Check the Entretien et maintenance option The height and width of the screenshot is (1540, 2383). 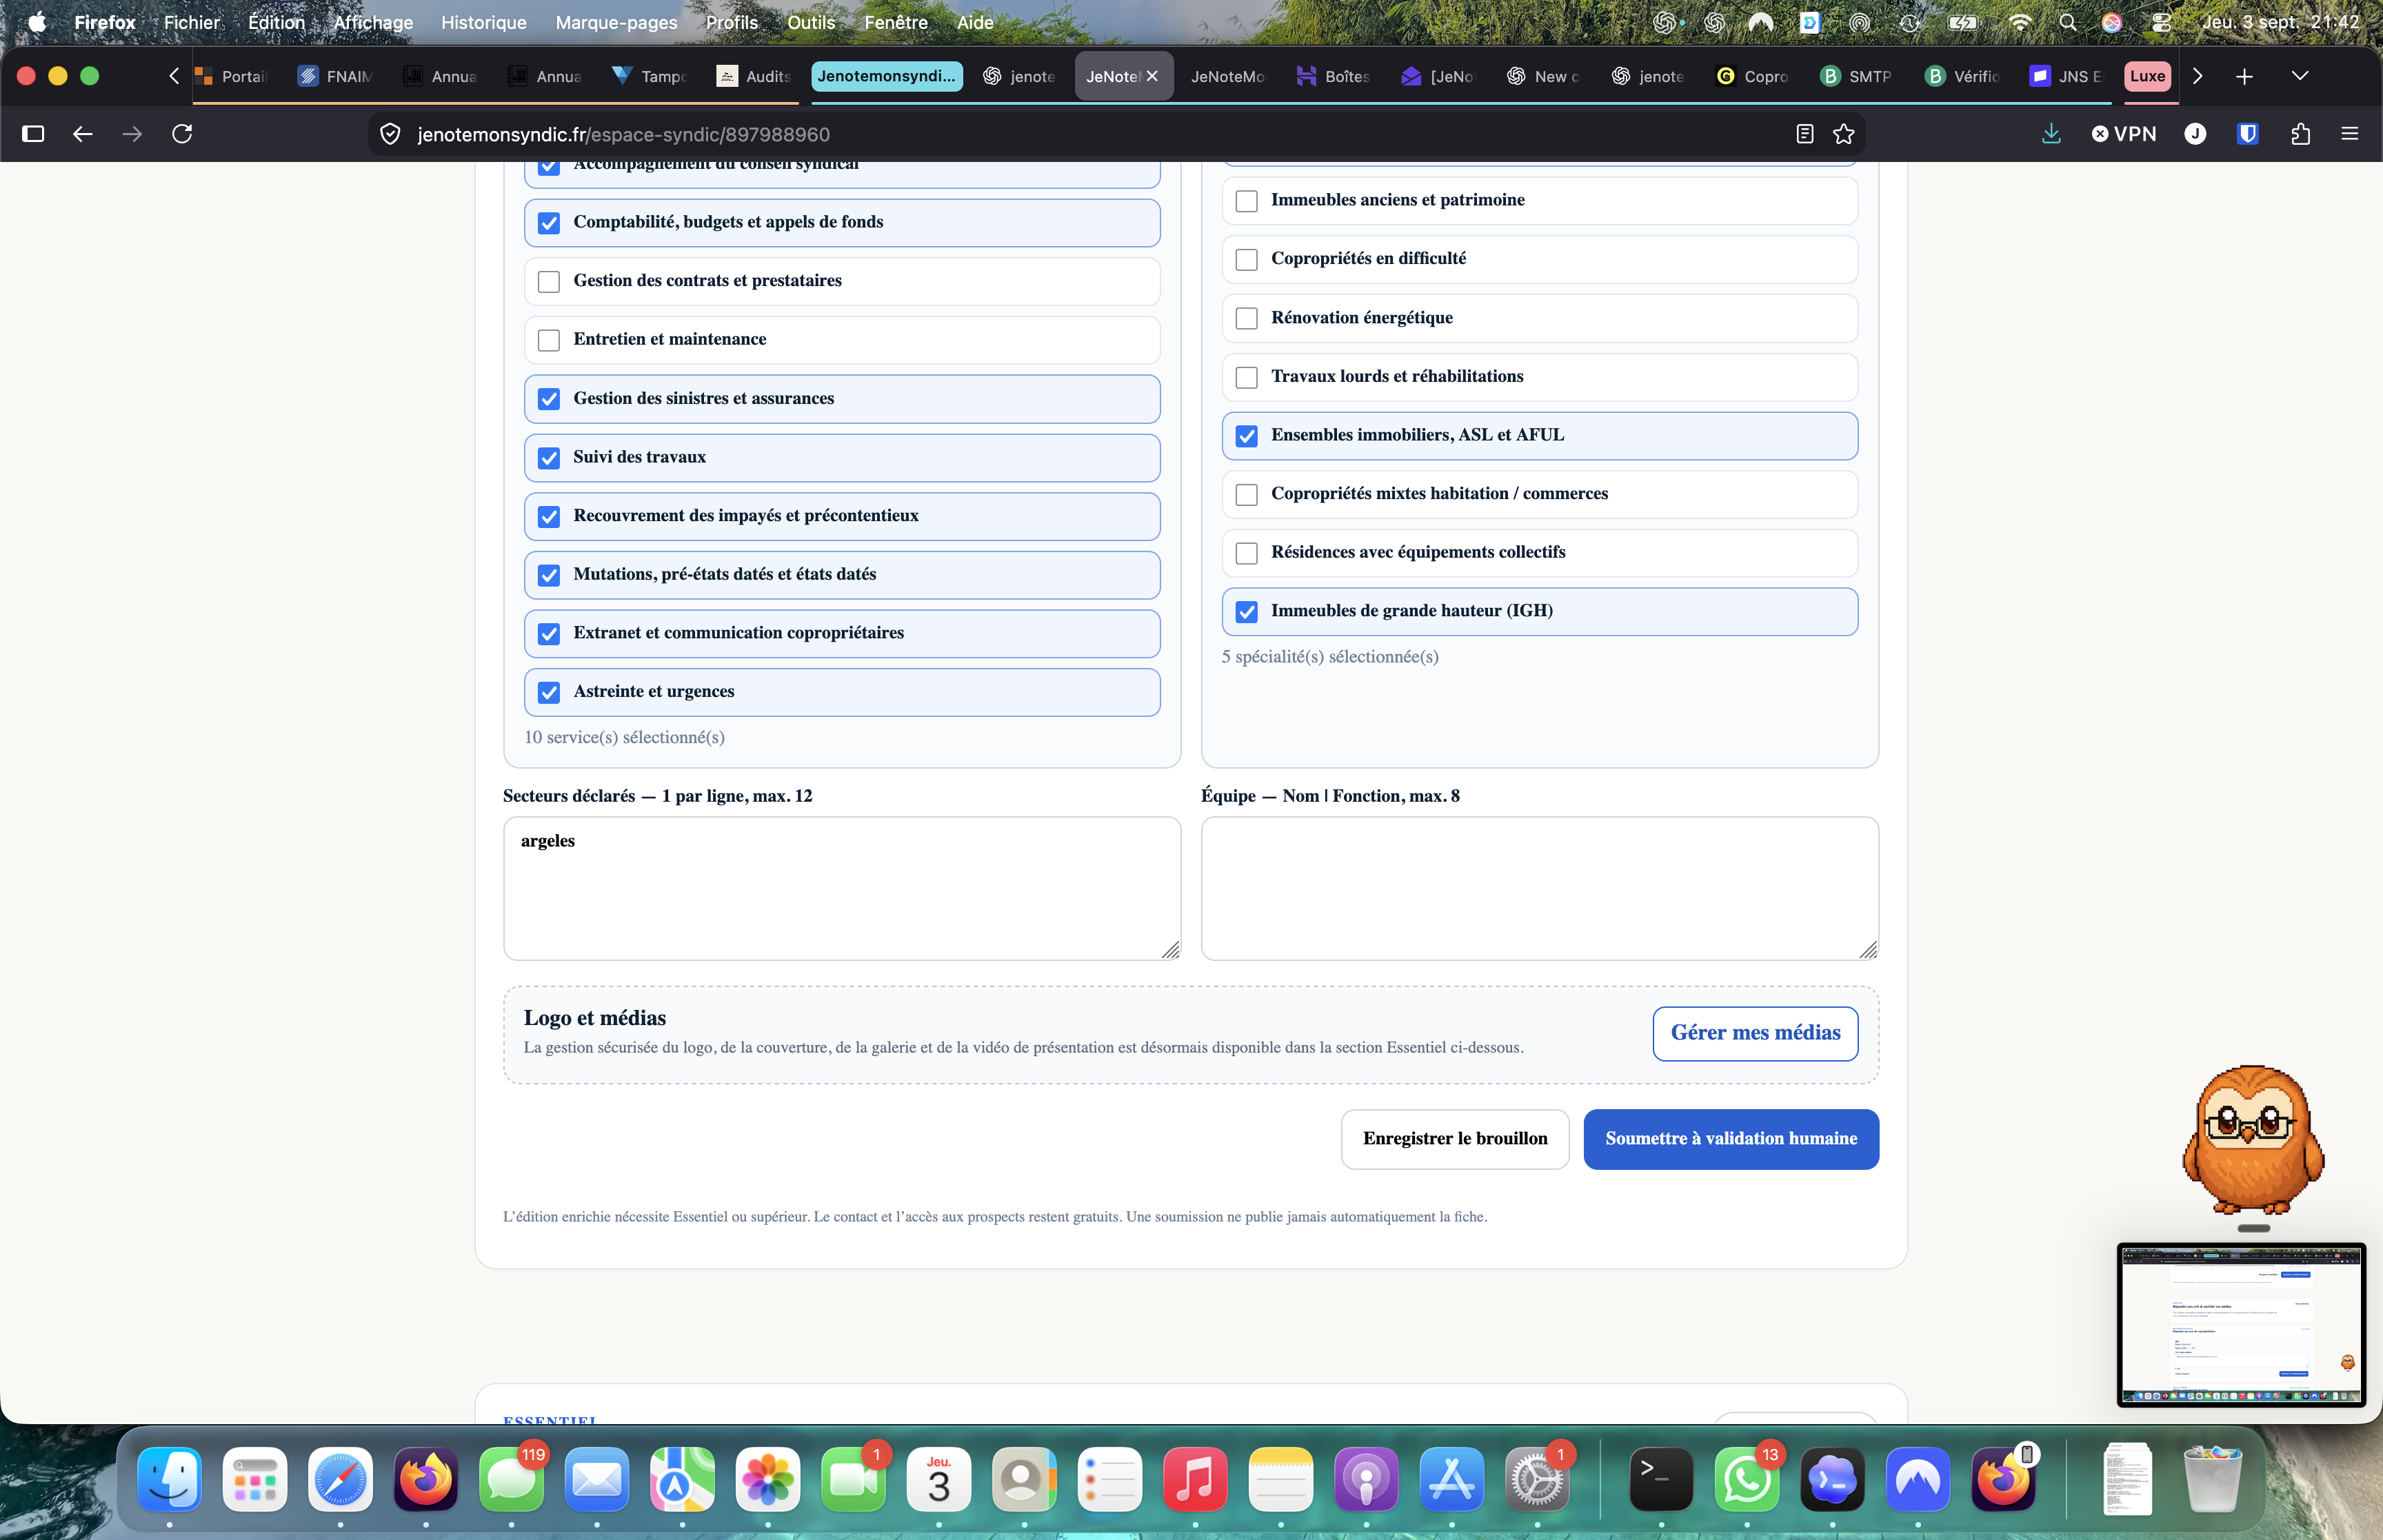549,340
